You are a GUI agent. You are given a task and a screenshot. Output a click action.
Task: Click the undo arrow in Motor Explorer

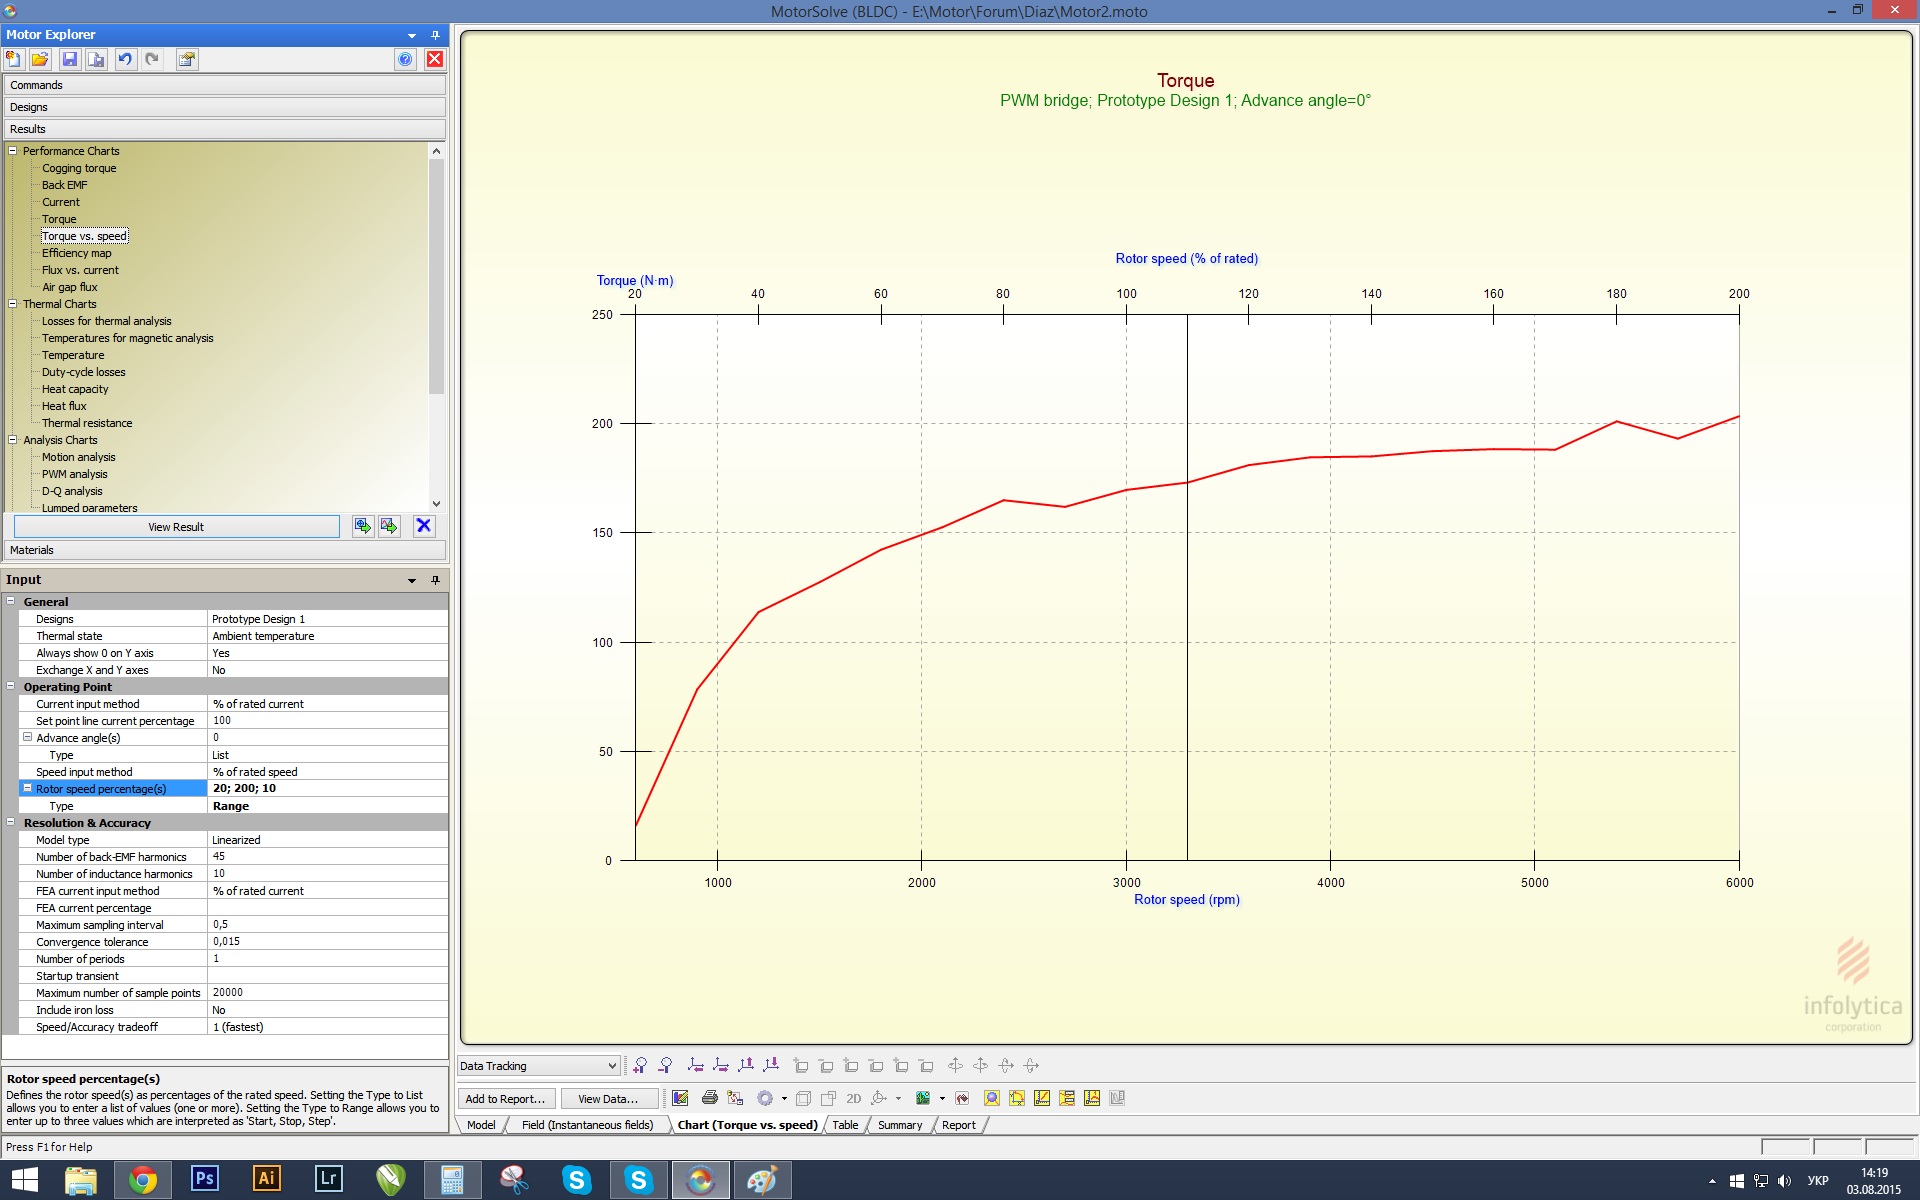125,60
